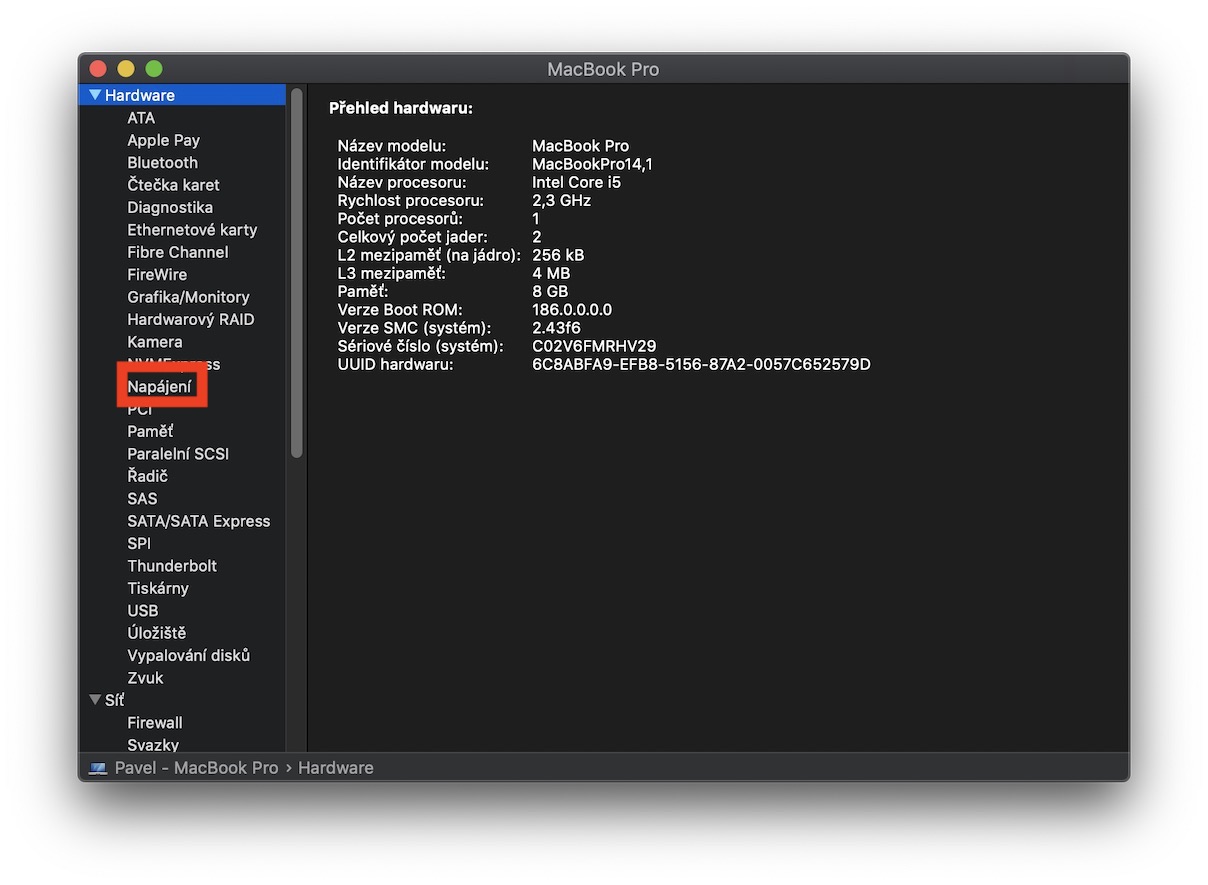1208x885 pixels.
Task: Select the Síť category heading
Action: 115,700
